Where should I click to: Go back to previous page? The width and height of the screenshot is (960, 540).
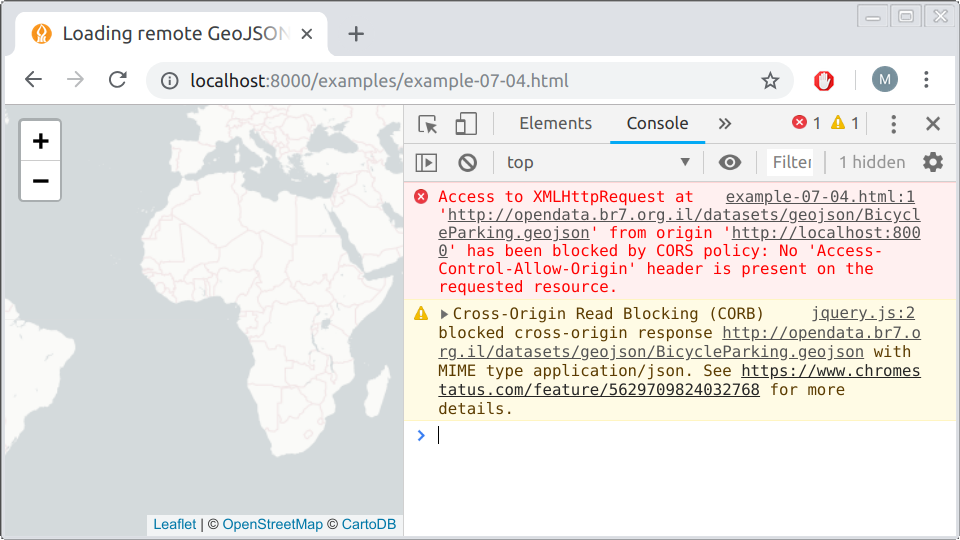click(34, 80)
